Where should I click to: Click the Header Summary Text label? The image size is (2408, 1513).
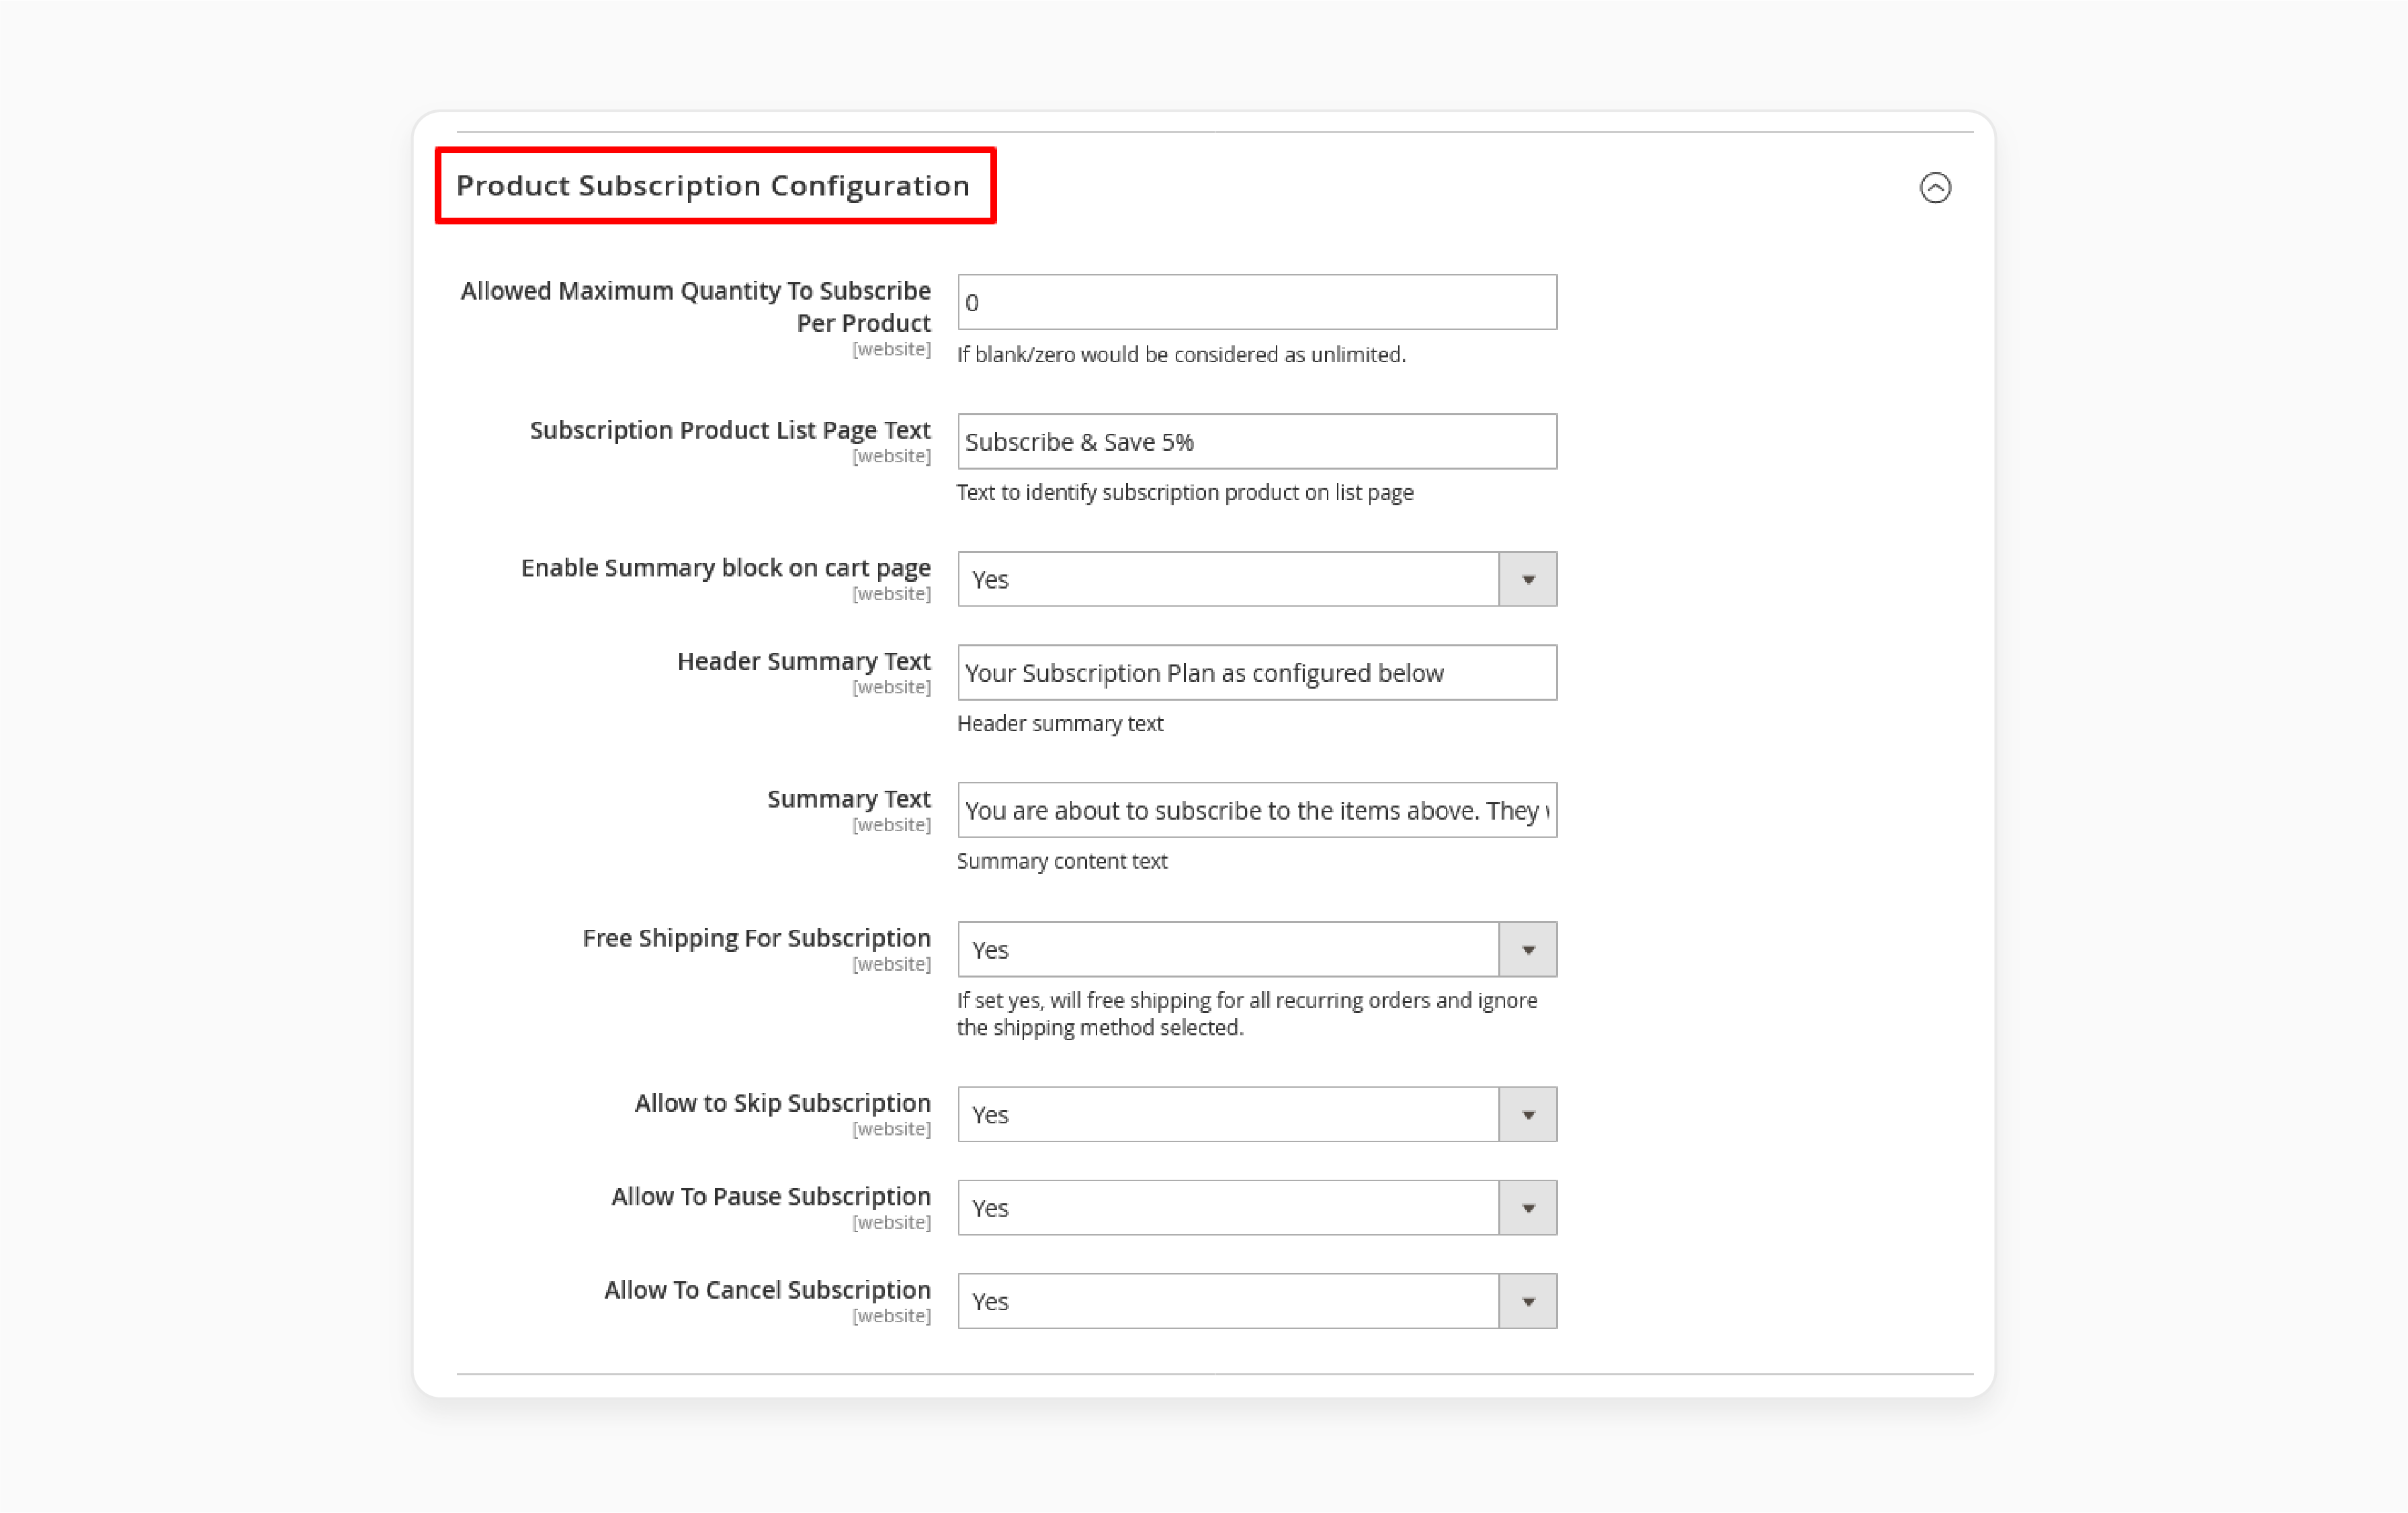[x=804, y=661]
